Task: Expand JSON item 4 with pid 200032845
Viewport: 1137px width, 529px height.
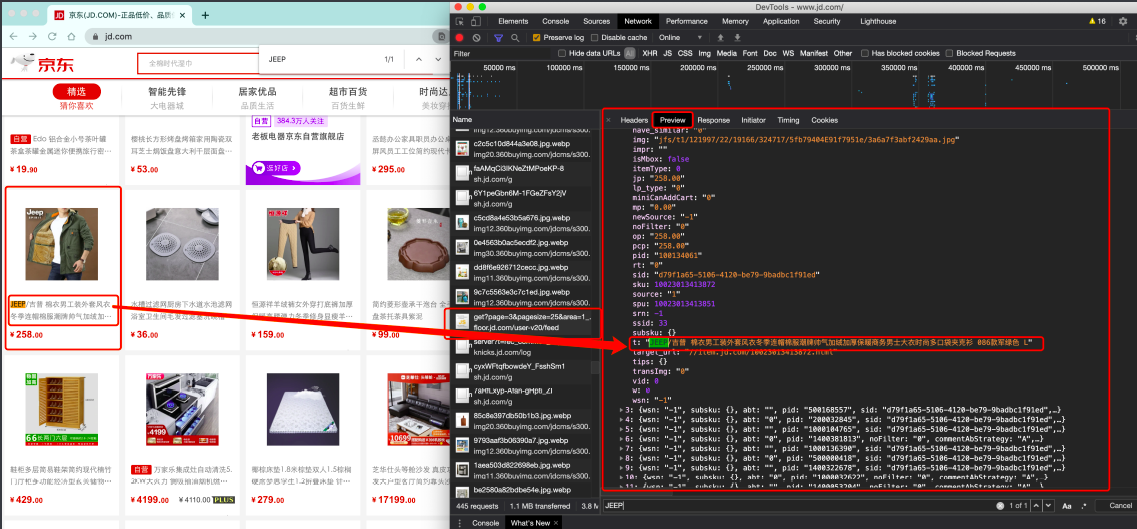Action: click(622, 420)
